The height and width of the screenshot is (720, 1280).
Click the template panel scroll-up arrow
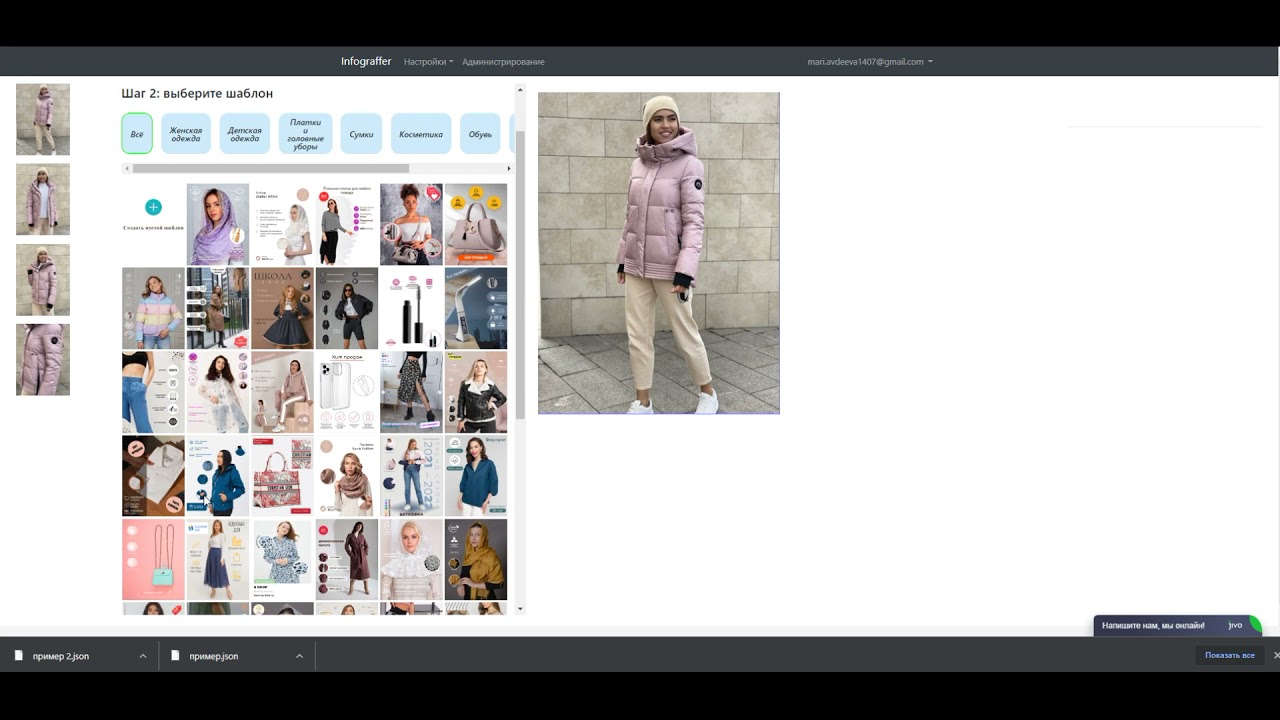click(520, 91)
